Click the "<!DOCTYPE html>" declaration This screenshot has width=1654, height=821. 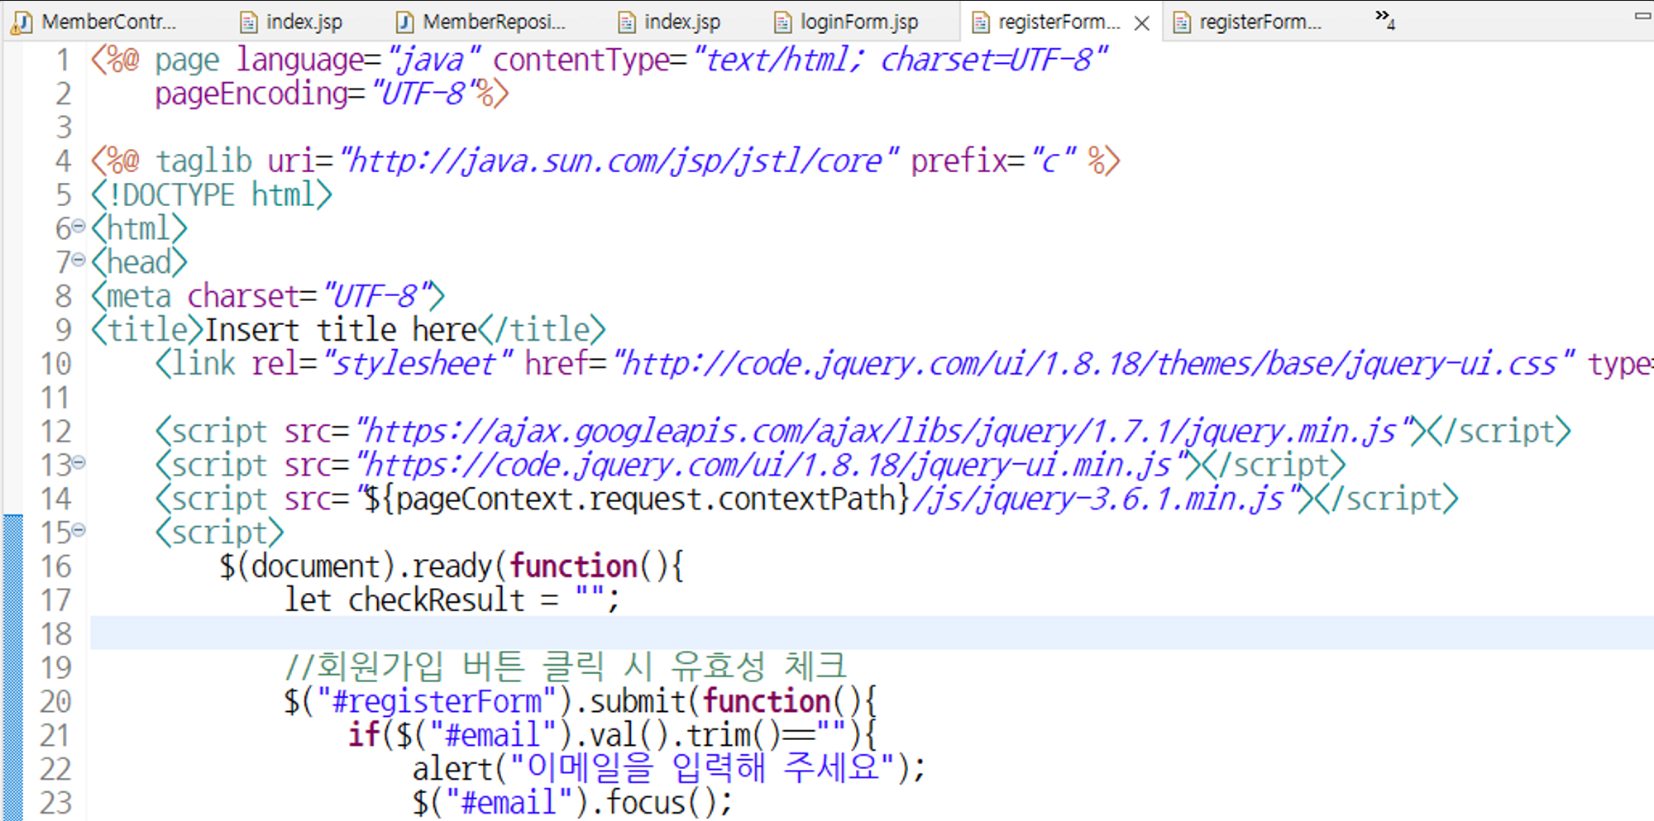[211, 195]
